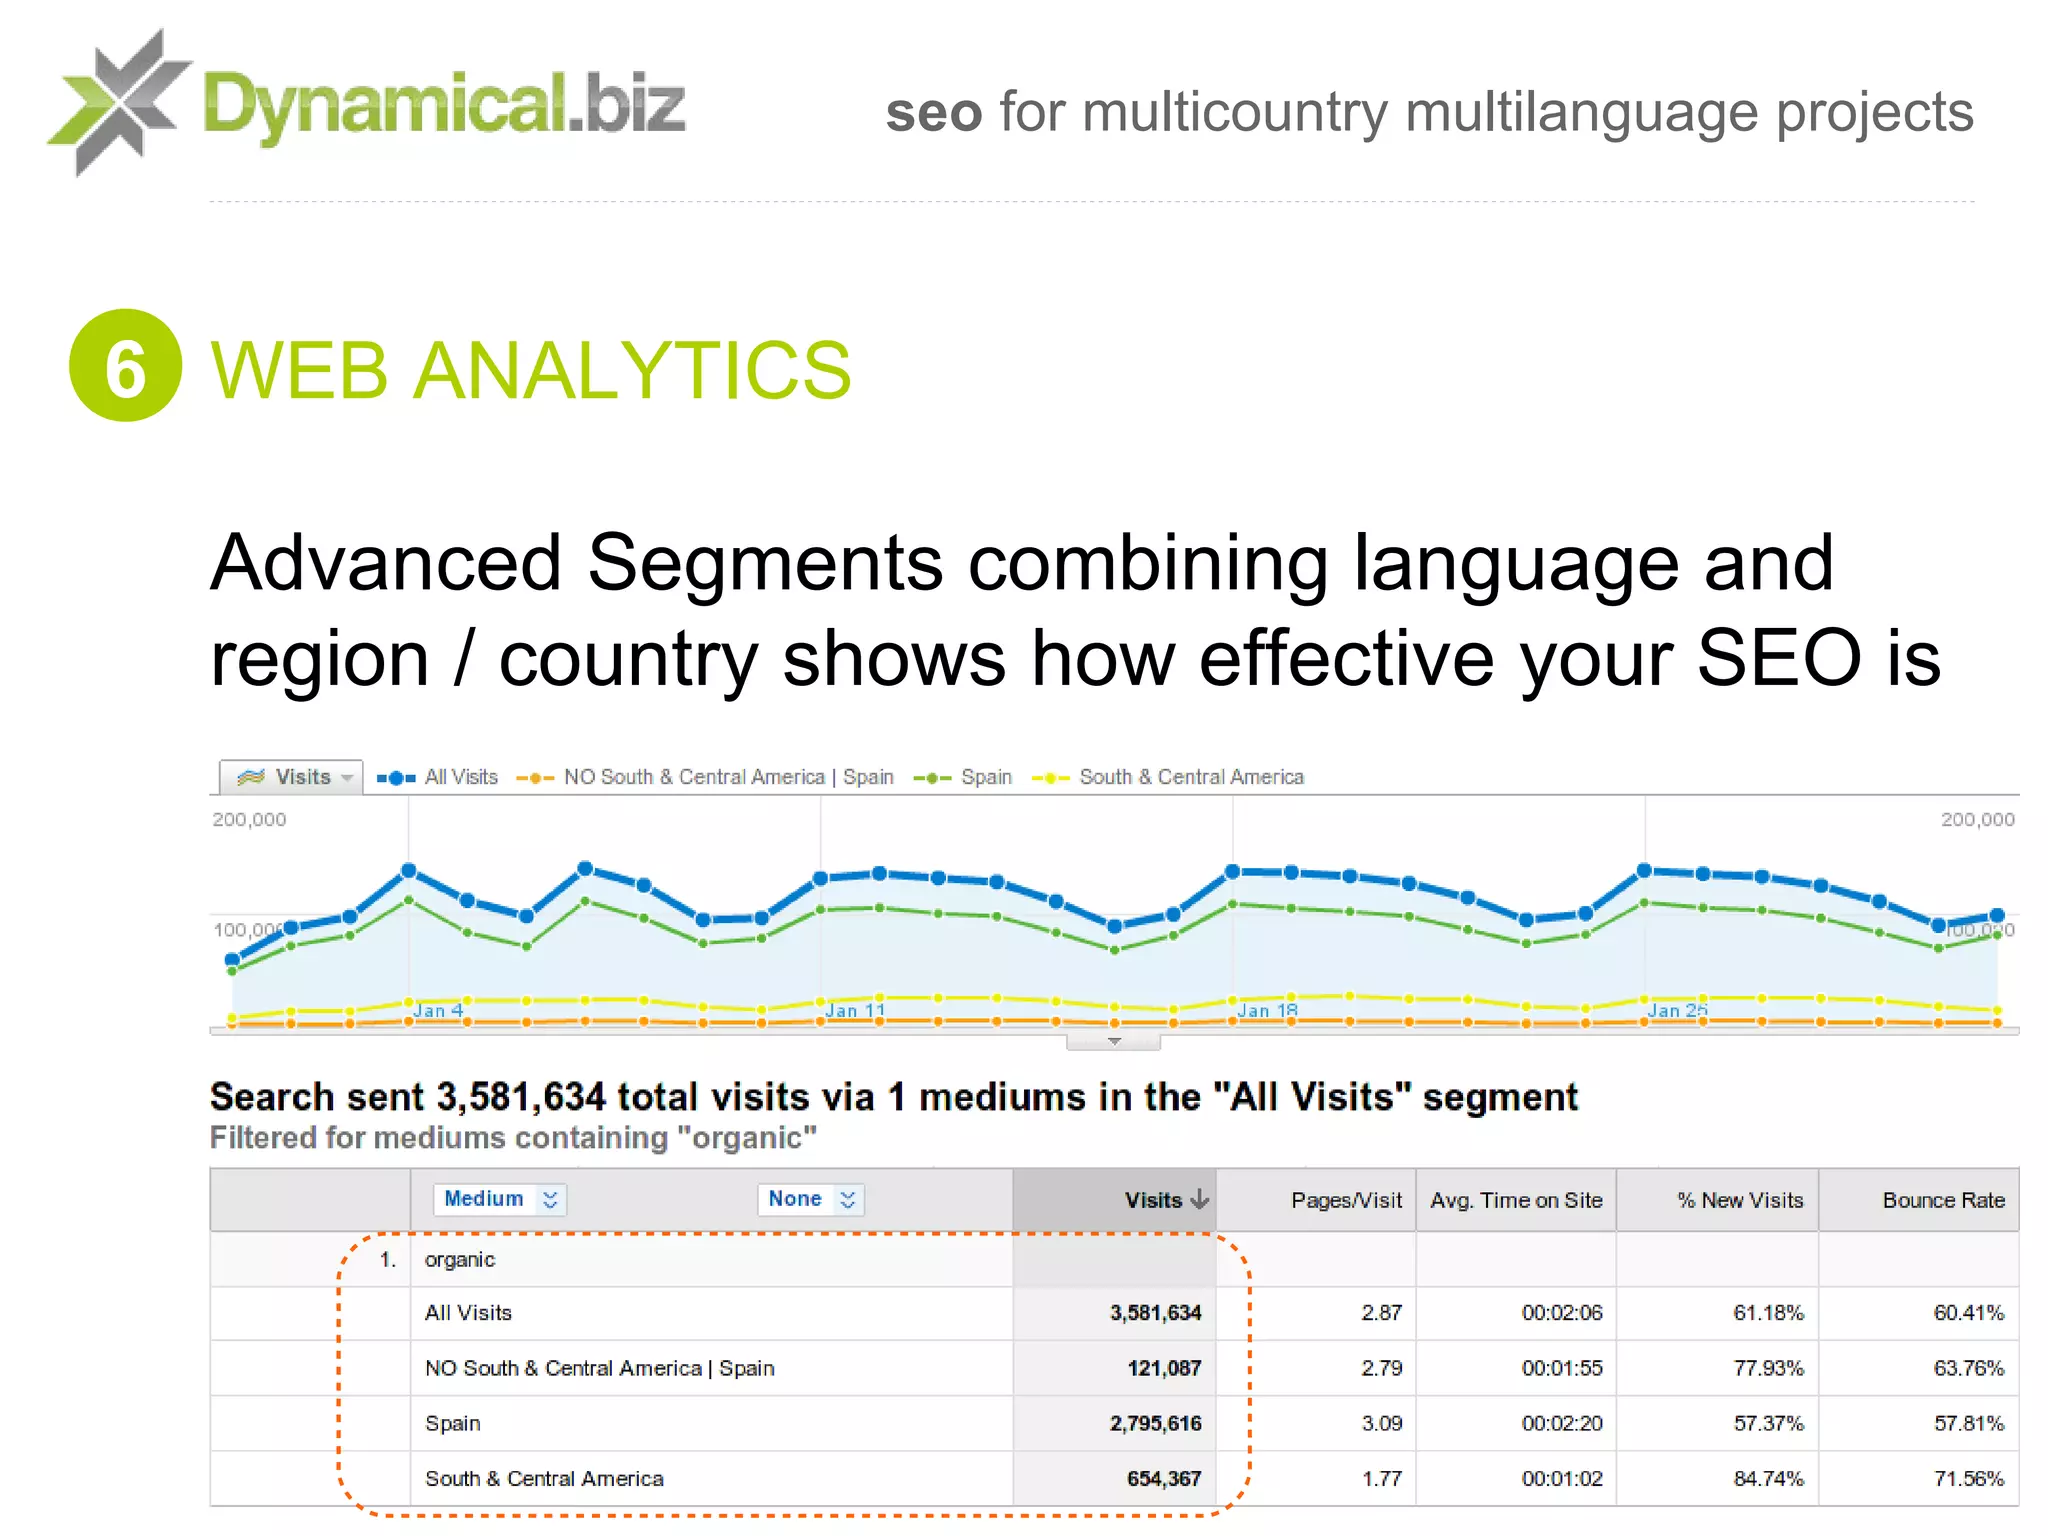Image resolution: width=2048 pixels, height=1536 pixels.
Task: Click the Dynamical.biz star logo icon
Action: pyautogui.click(x=118, y=102)
